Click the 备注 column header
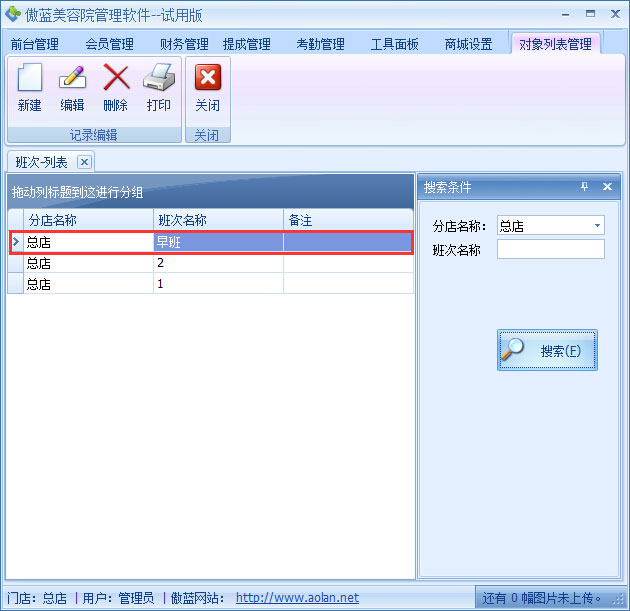 tap(347, 220)
